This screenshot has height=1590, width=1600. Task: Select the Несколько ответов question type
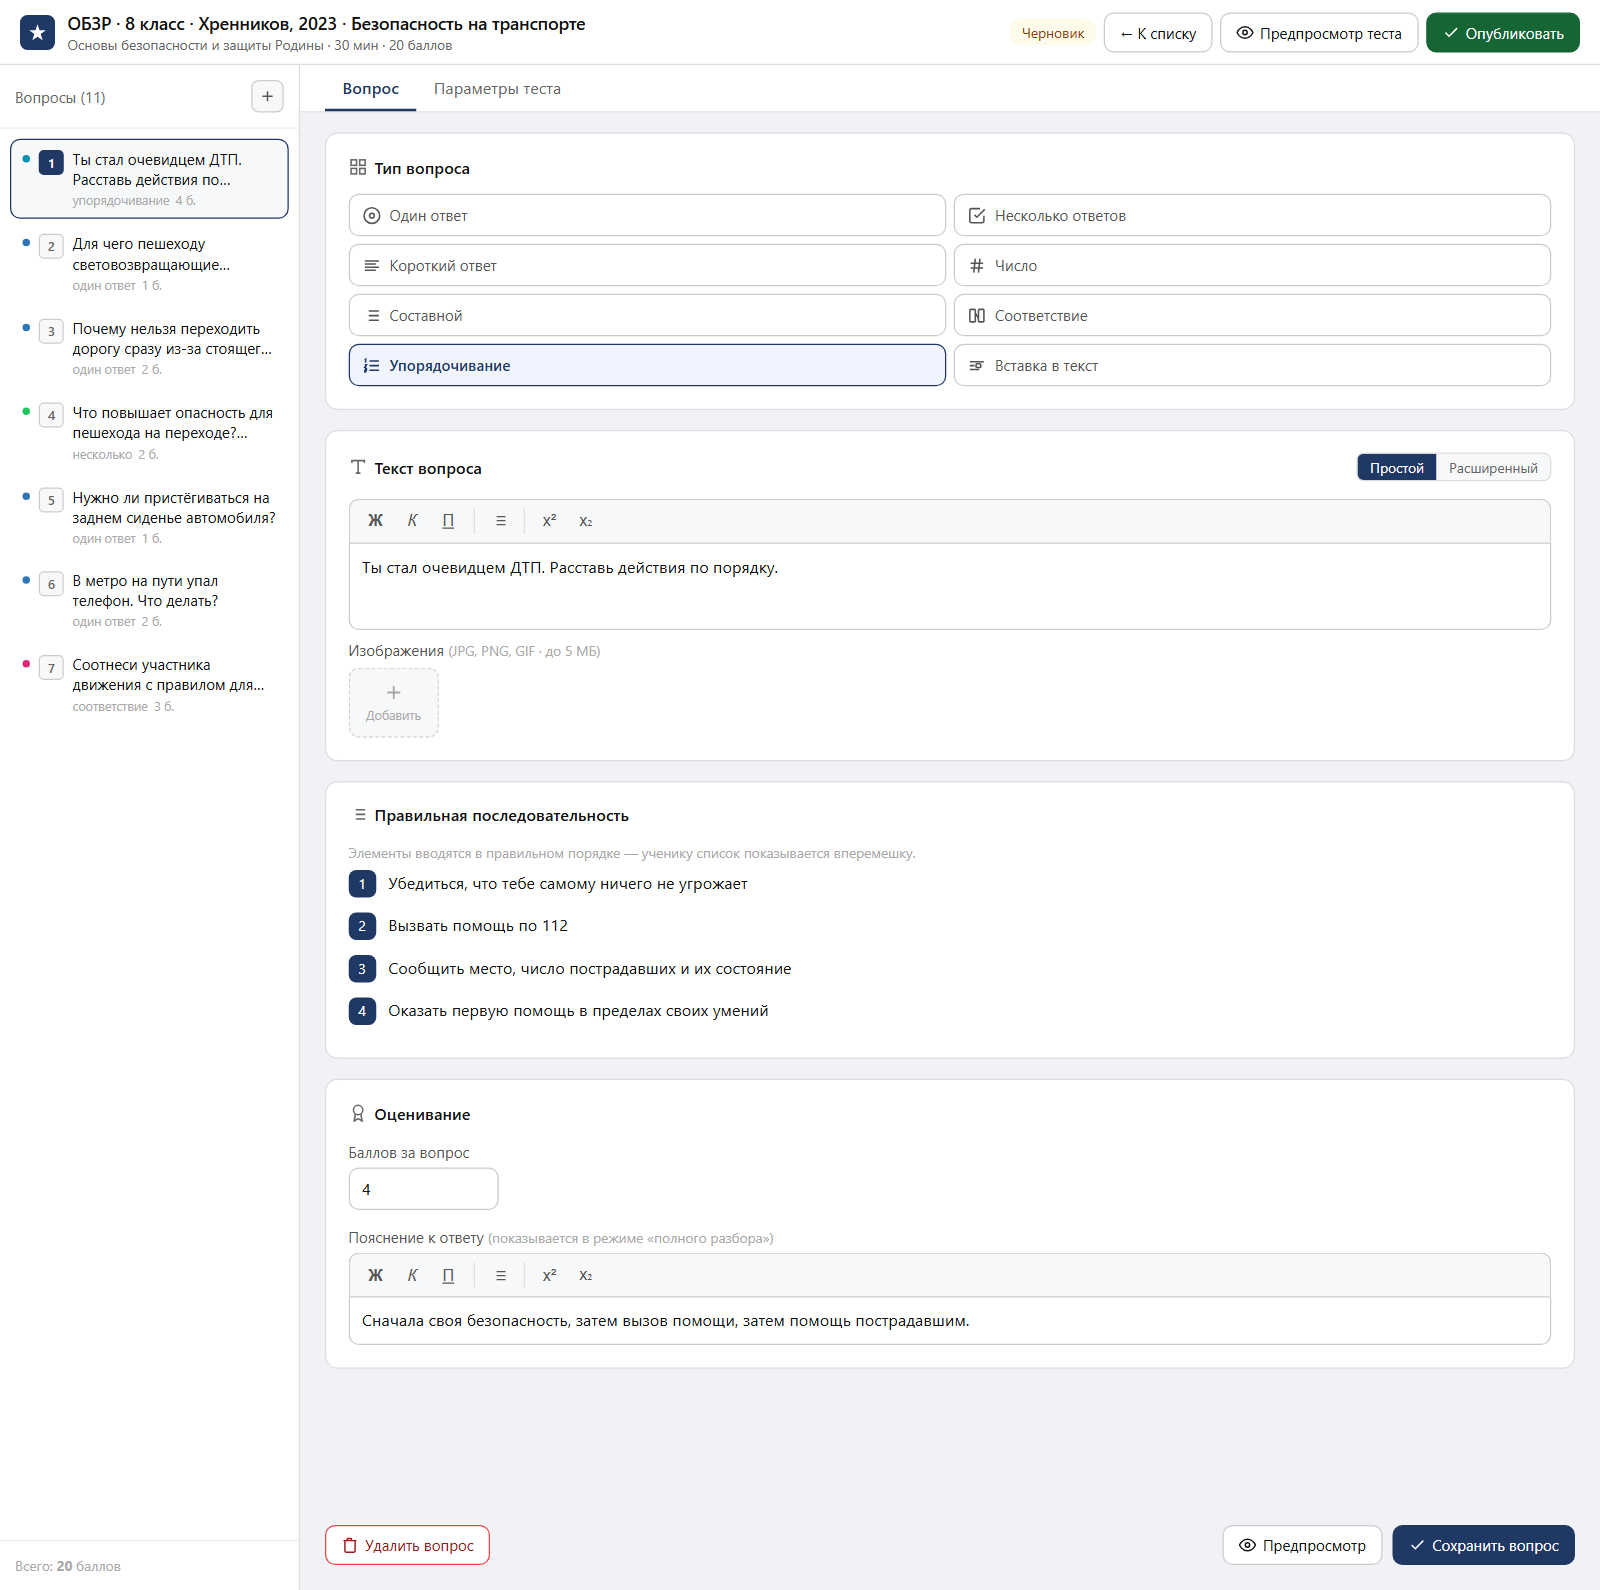tap(1252, 215)
